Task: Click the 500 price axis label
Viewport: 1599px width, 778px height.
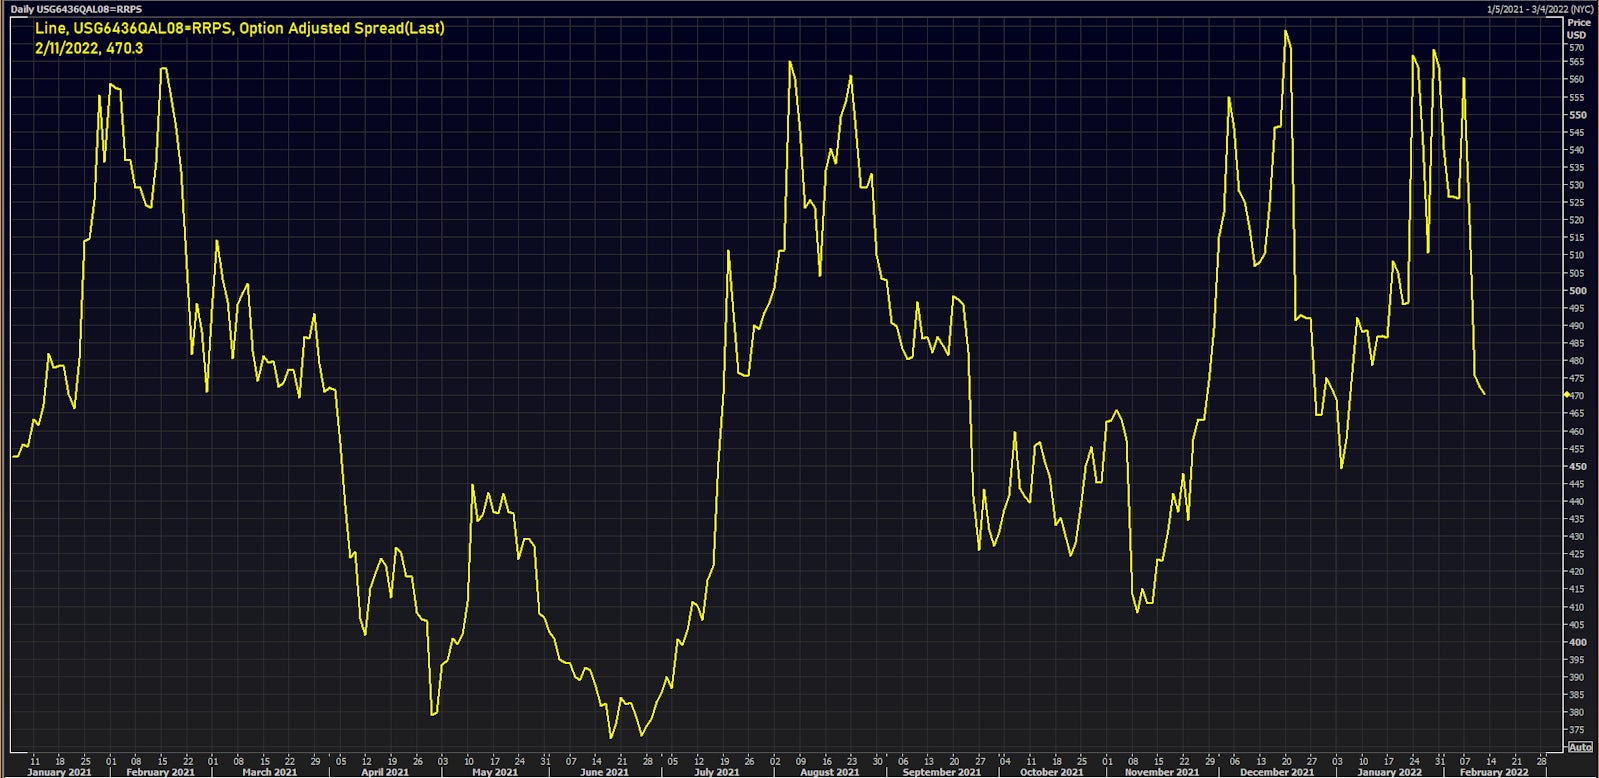Action: 1577,291
